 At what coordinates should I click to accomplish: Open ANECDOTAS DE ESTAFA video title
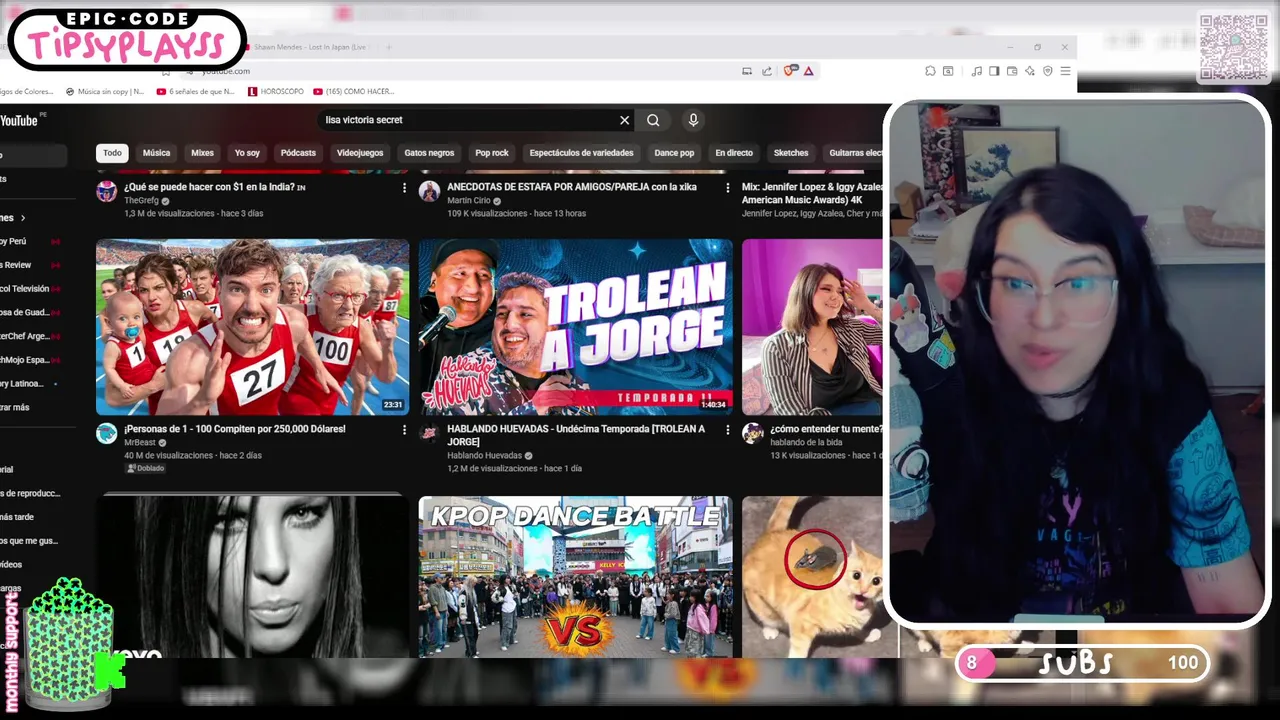572,187
